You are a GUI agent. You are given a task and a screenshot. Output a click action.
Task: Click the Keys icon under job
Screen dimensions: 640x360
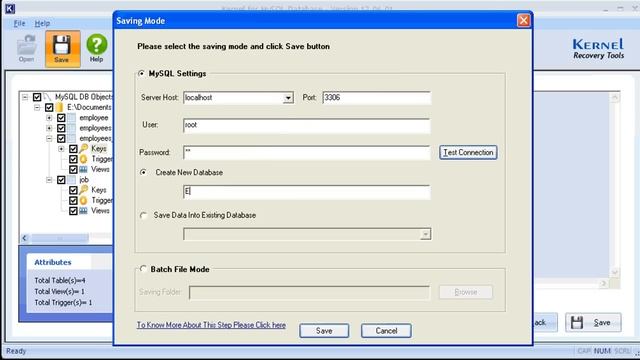point(84,190)
